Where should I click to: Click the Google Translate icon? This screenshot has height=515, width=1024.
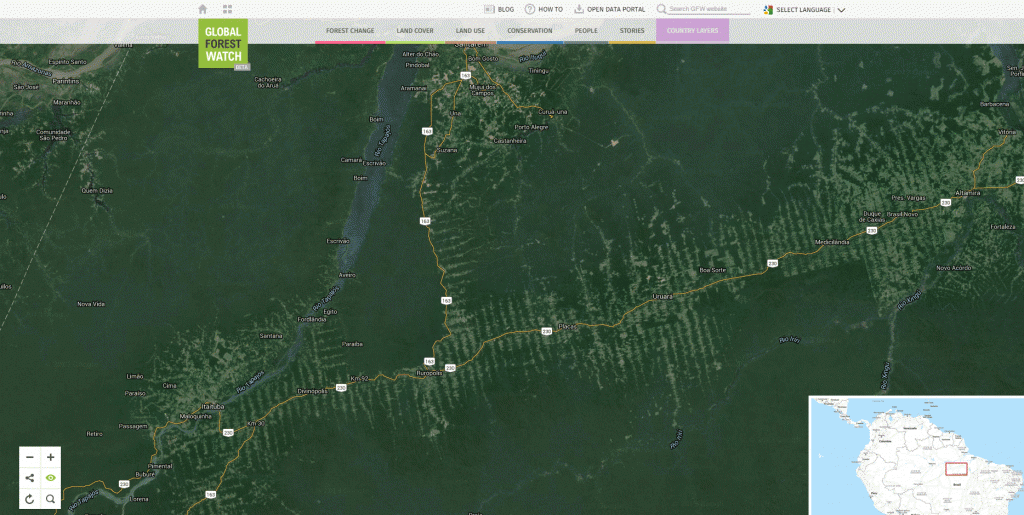(769, 10)
